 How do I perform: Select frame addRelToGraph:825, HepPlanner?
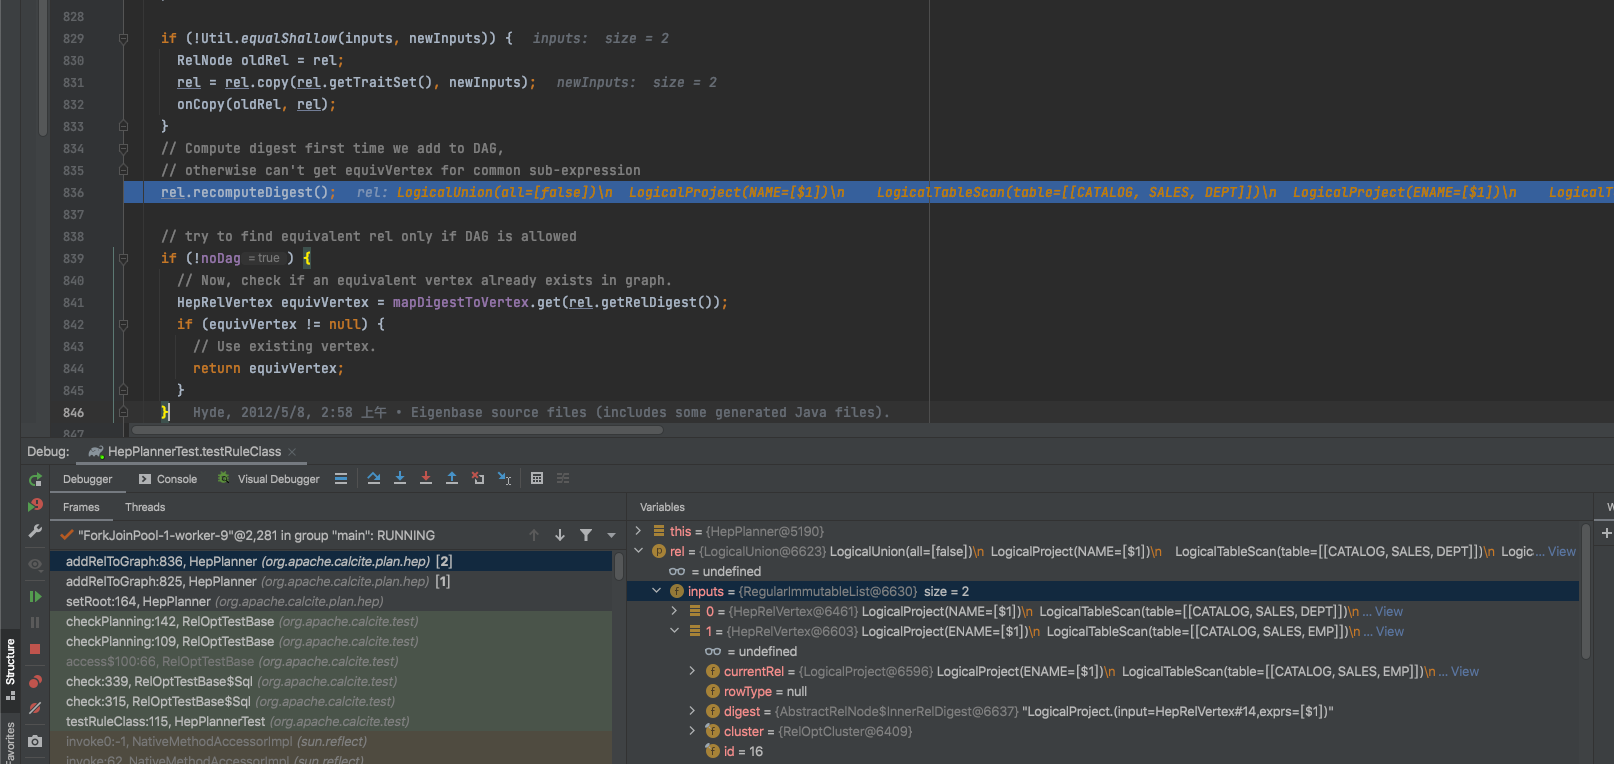point(331,581)
